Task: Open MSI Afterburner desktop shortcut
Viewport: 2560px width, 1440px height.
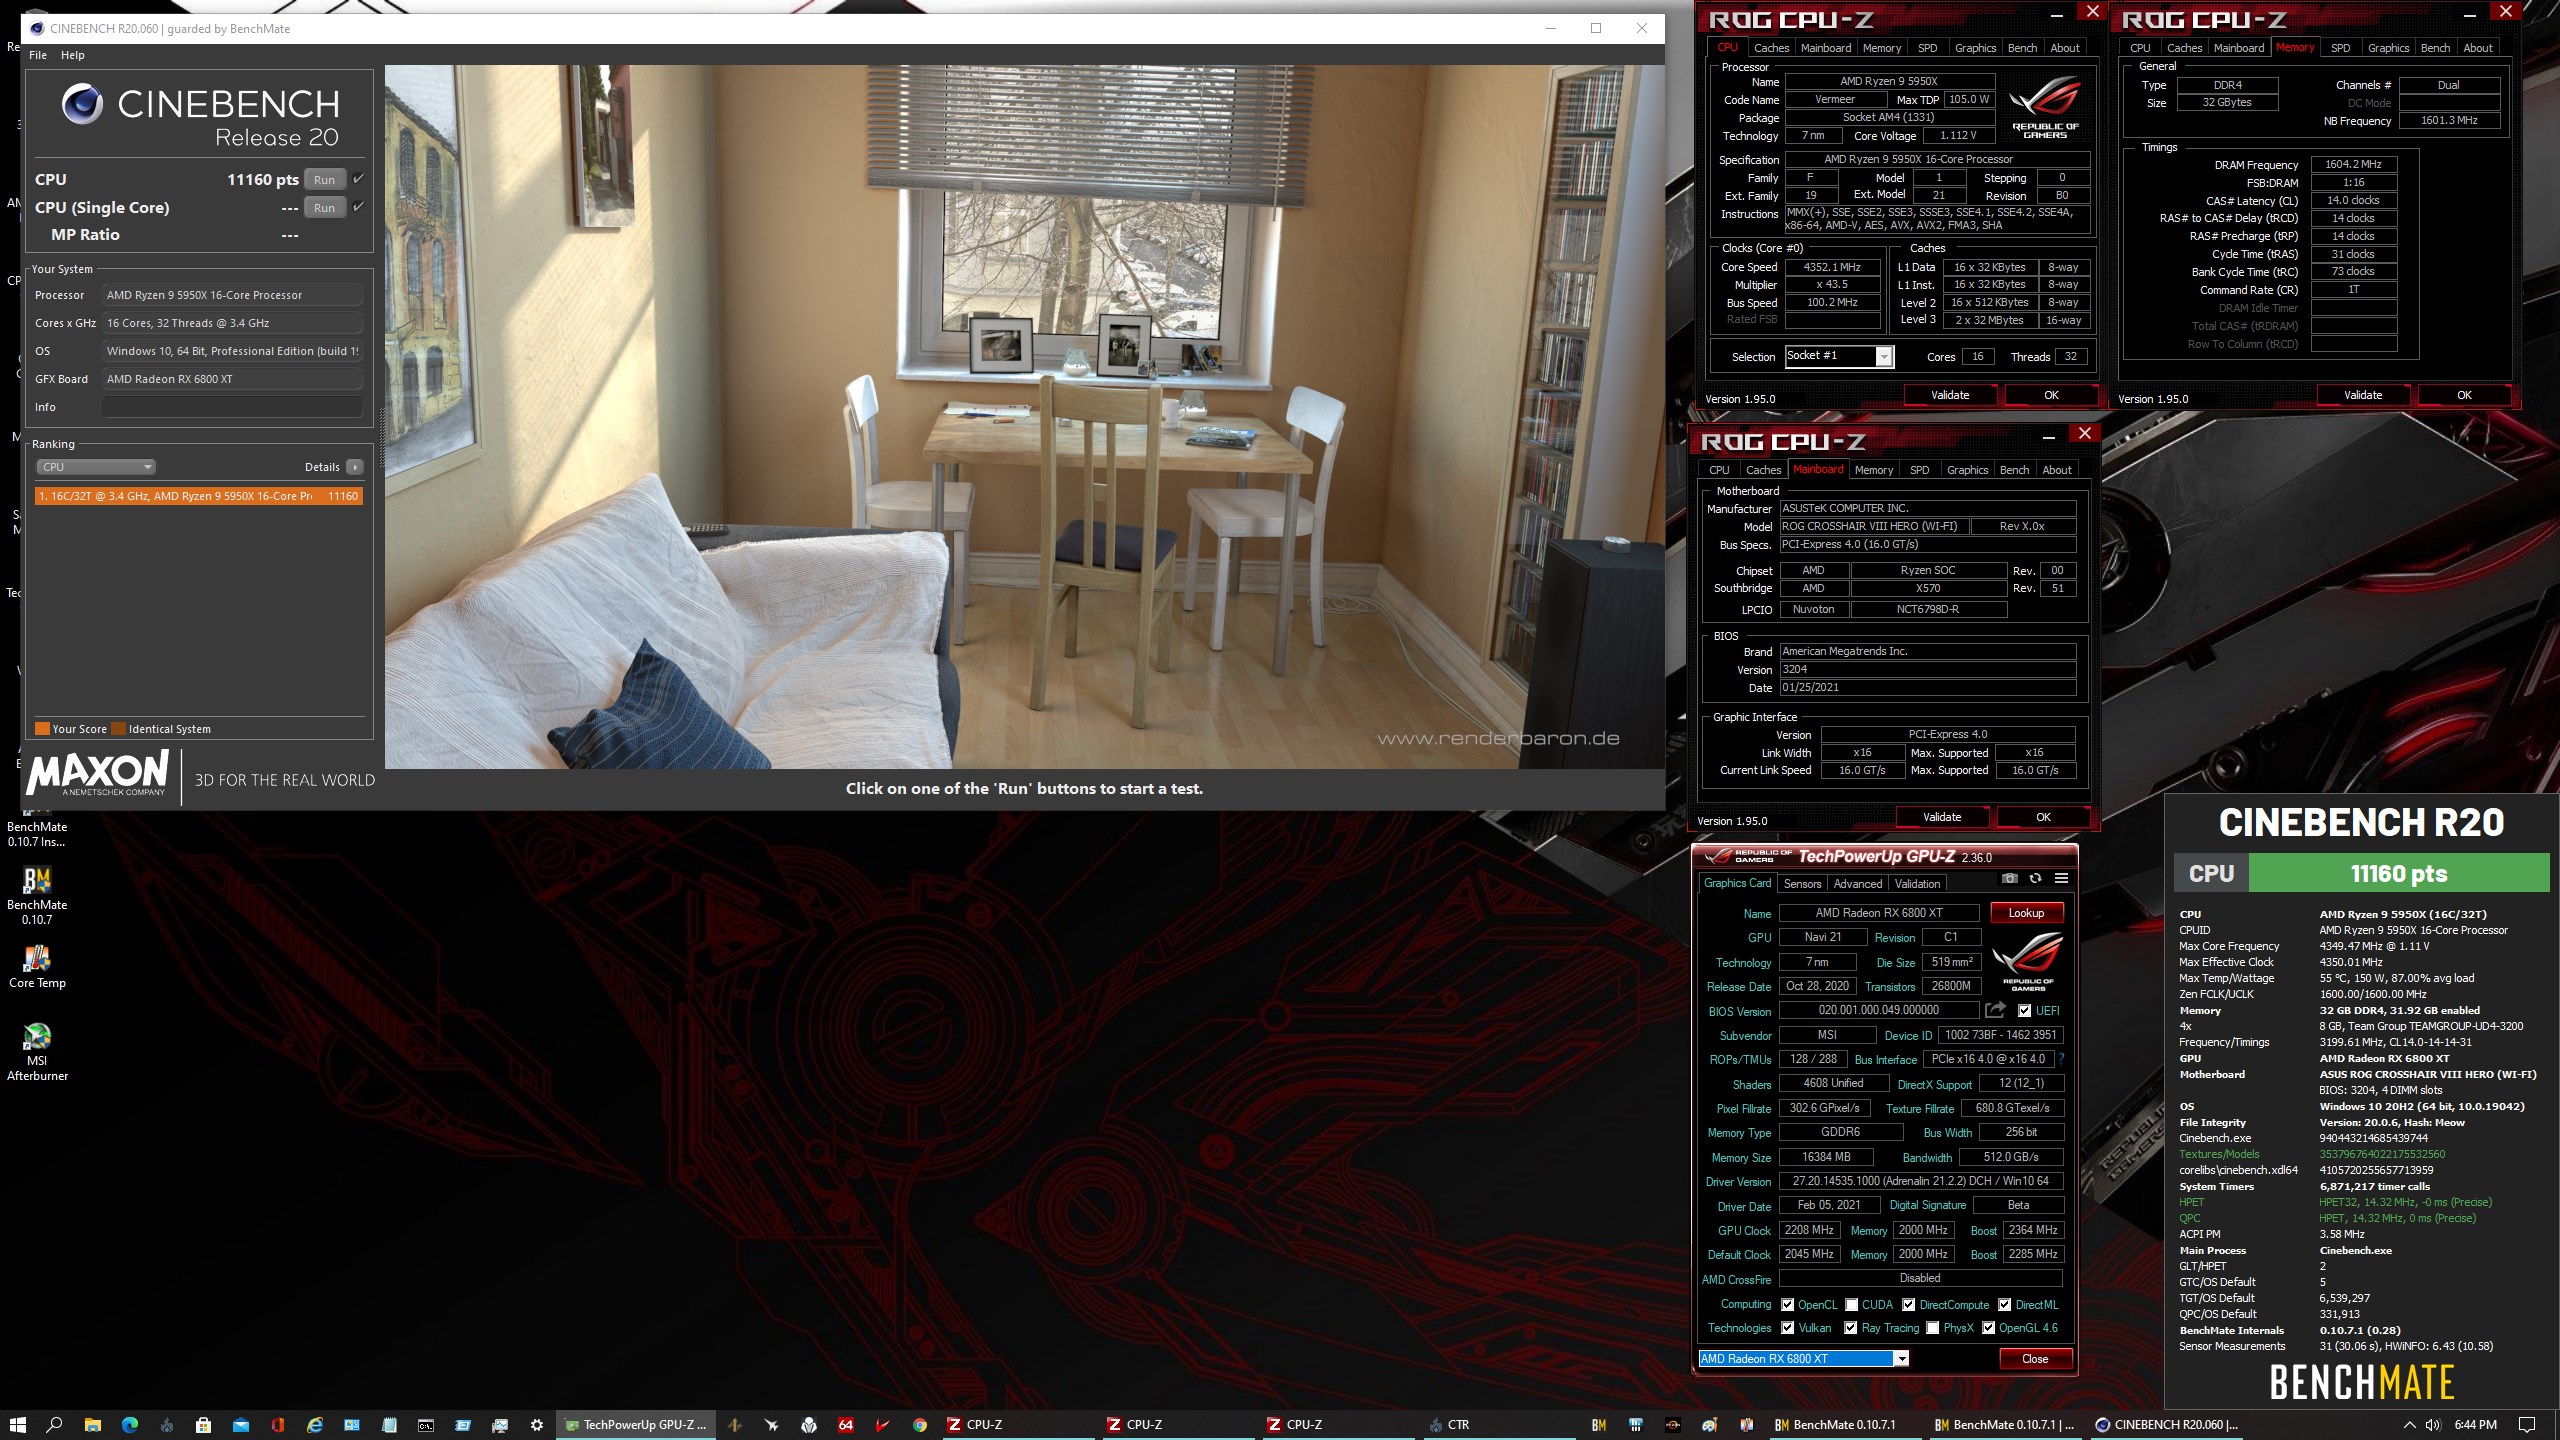Action: (x=37, y=1052)
